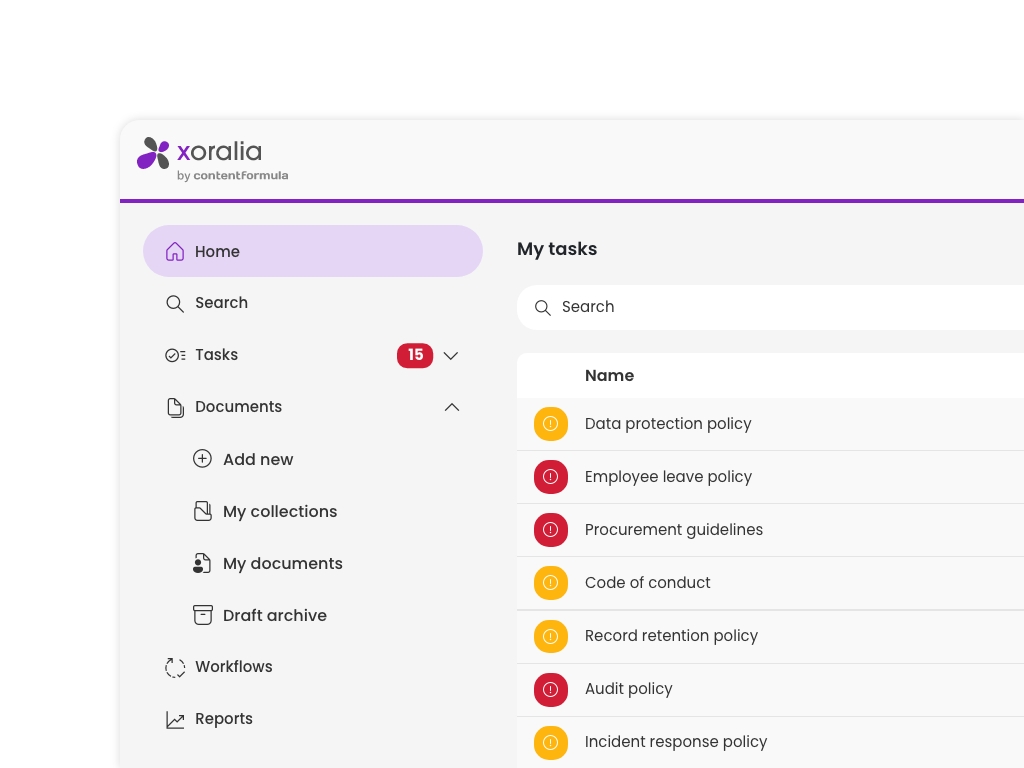Click the Add new plus icon
The height and width of the screenshot is (768, 1024).
202,458
